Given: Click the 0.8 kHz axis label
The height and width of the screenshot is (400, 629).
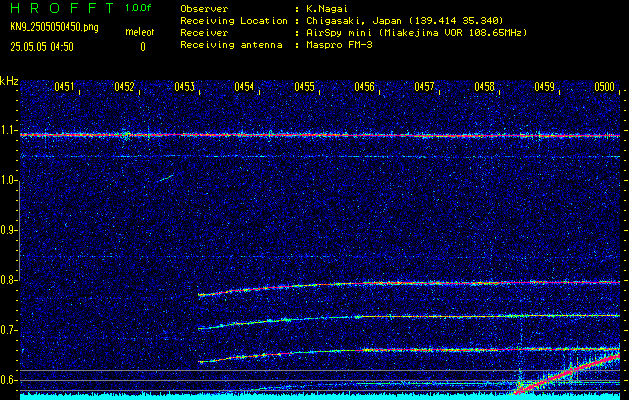Looking at the screenshot, I should (x=9, y=280).
